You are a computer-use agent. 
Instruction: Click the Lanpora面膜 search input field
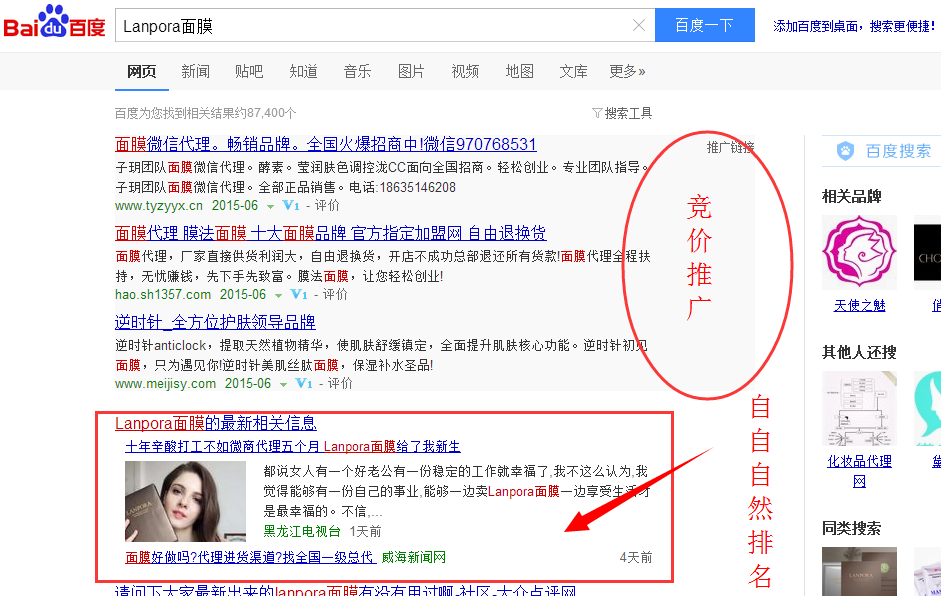[370, 26]
